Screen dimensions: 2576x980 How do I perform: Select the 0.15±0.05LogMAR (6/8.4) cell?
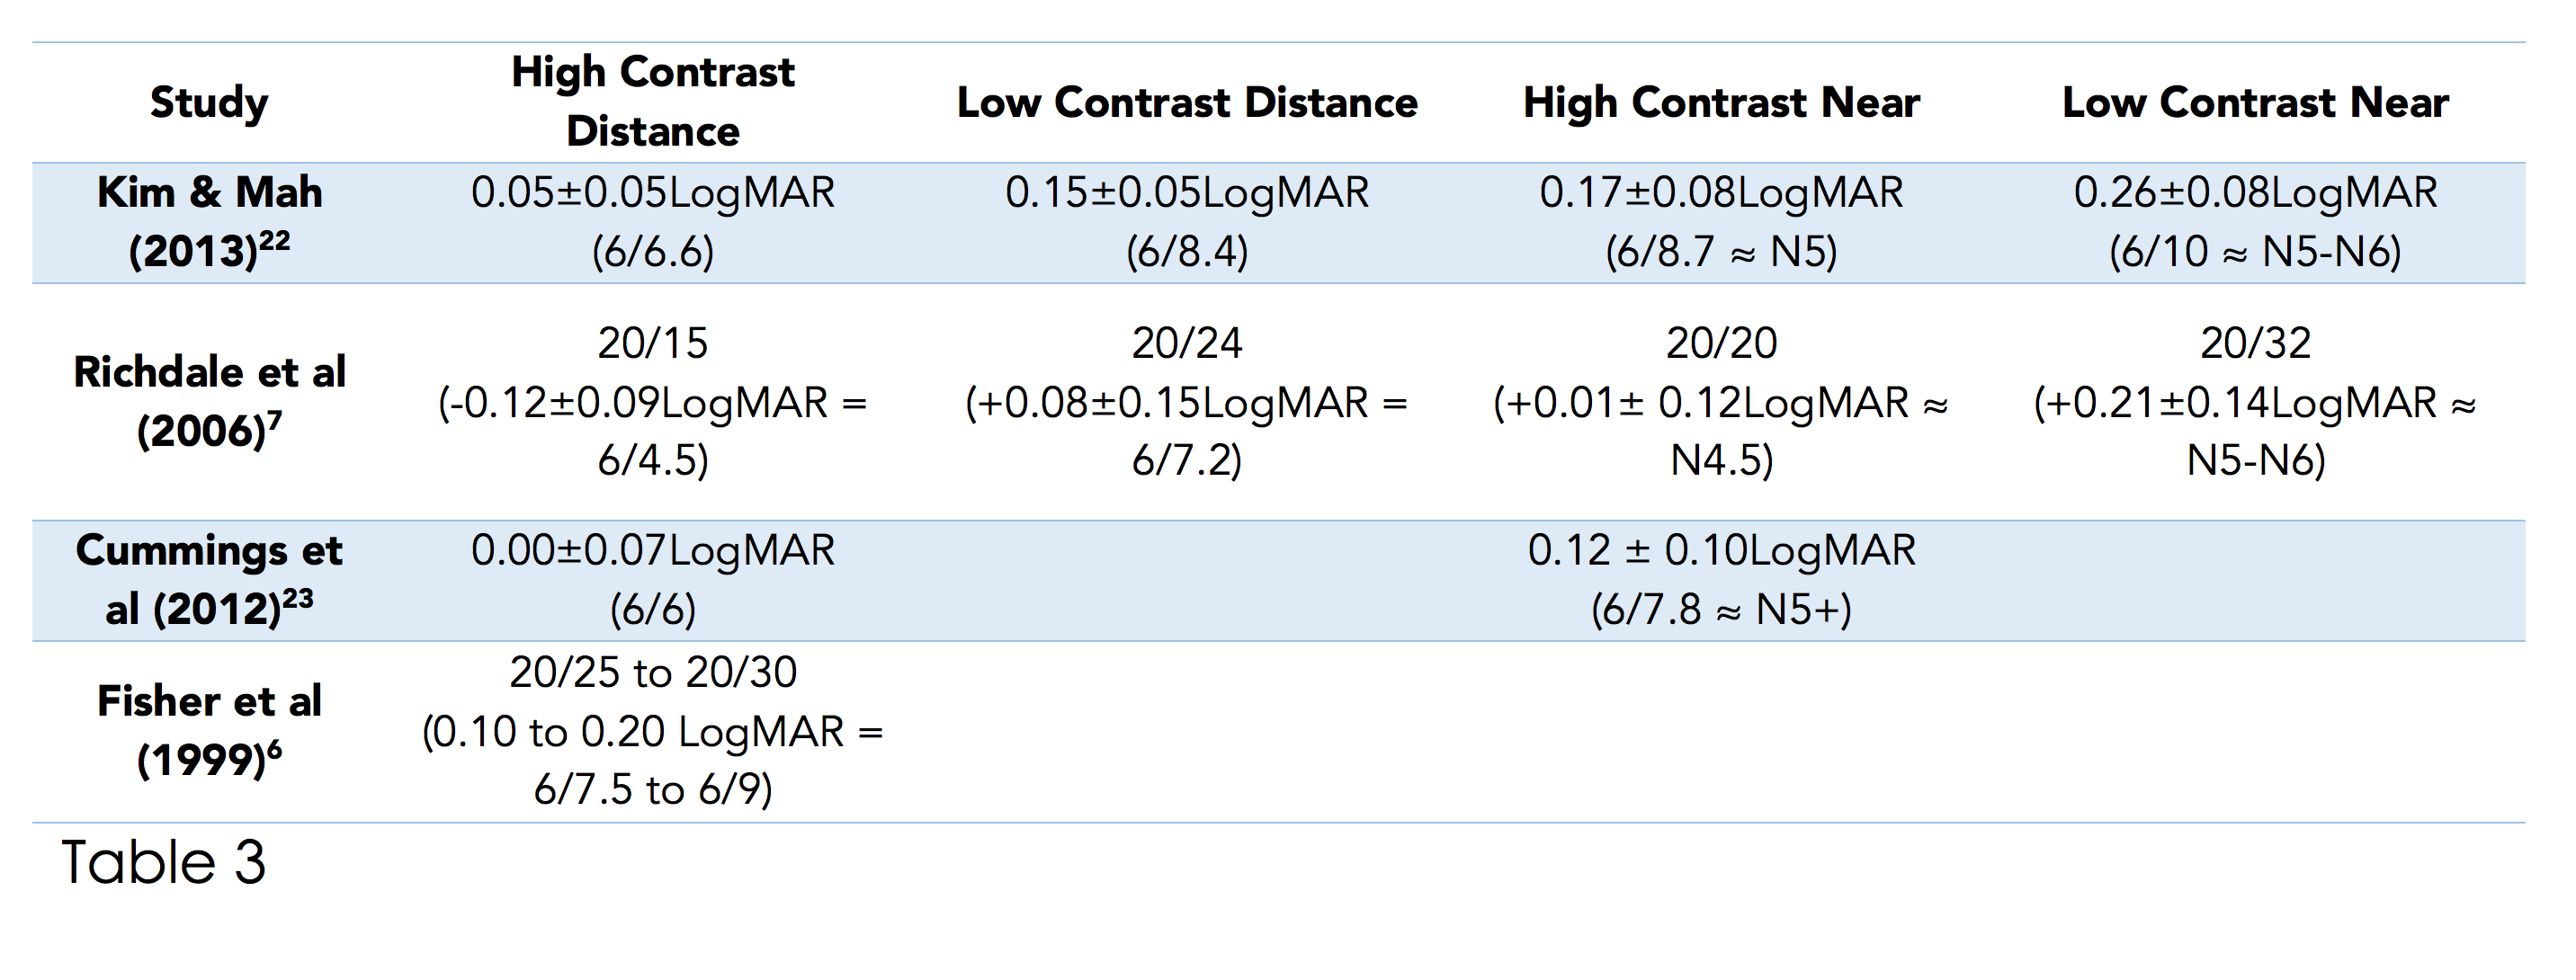[x=1187, y=221]
